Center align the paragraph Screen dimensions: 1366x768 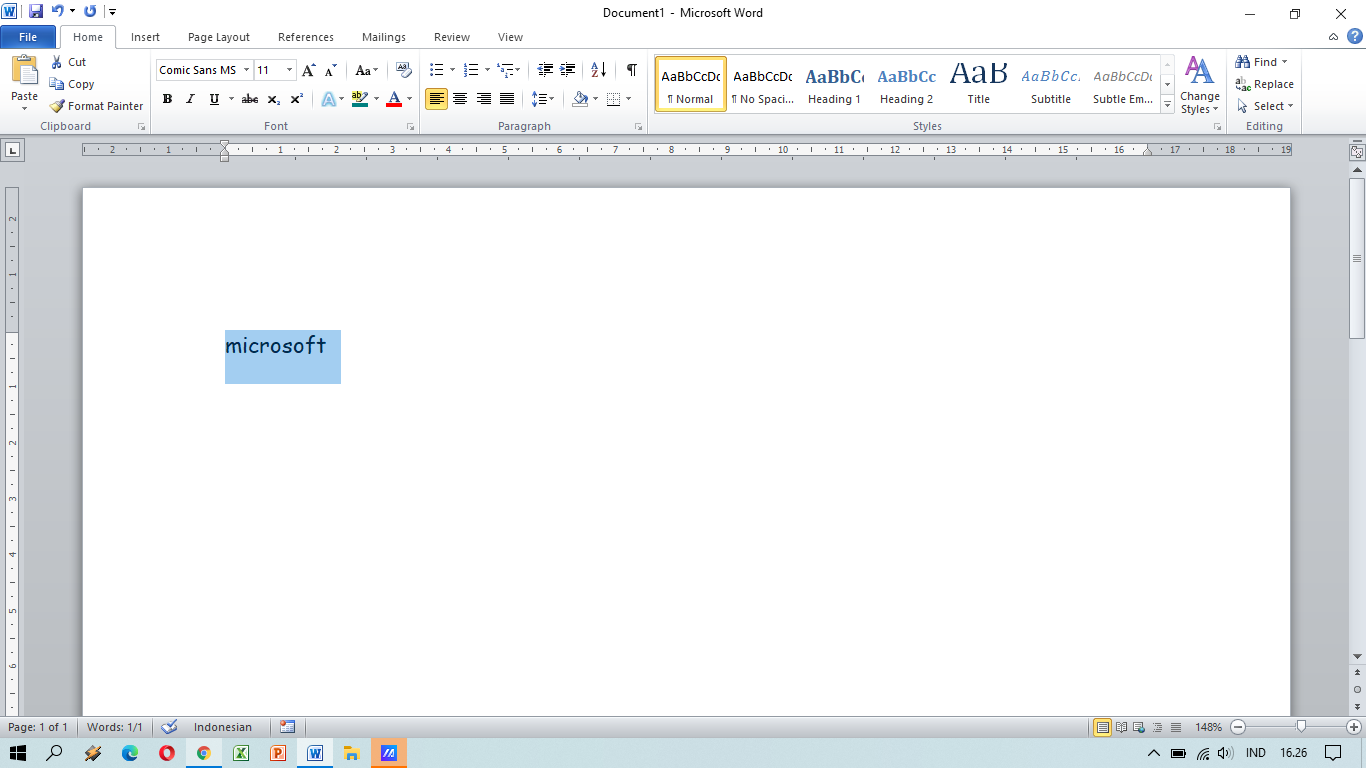point(460,99)
